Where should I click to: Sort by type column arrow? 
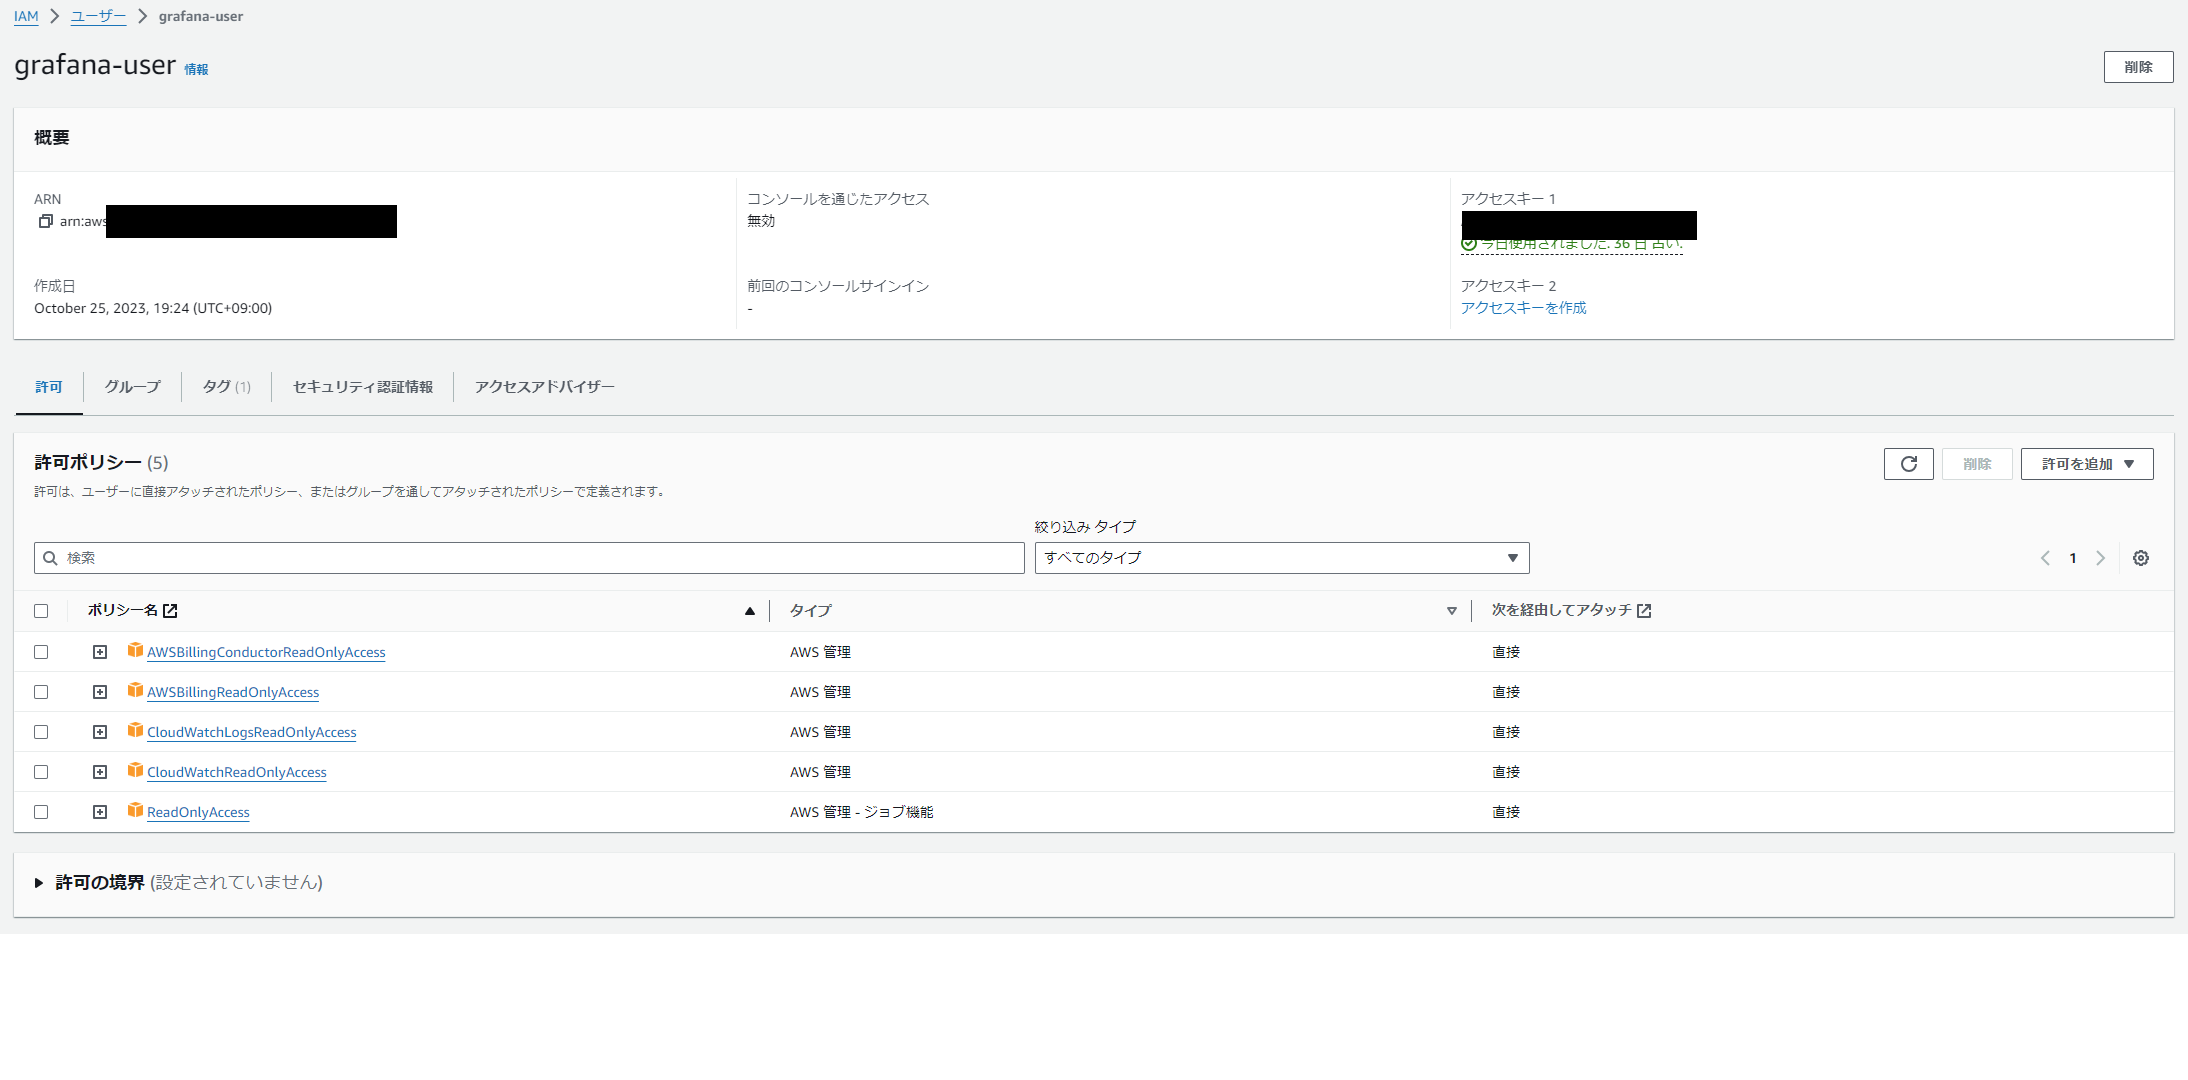(x=1451, y=611)
